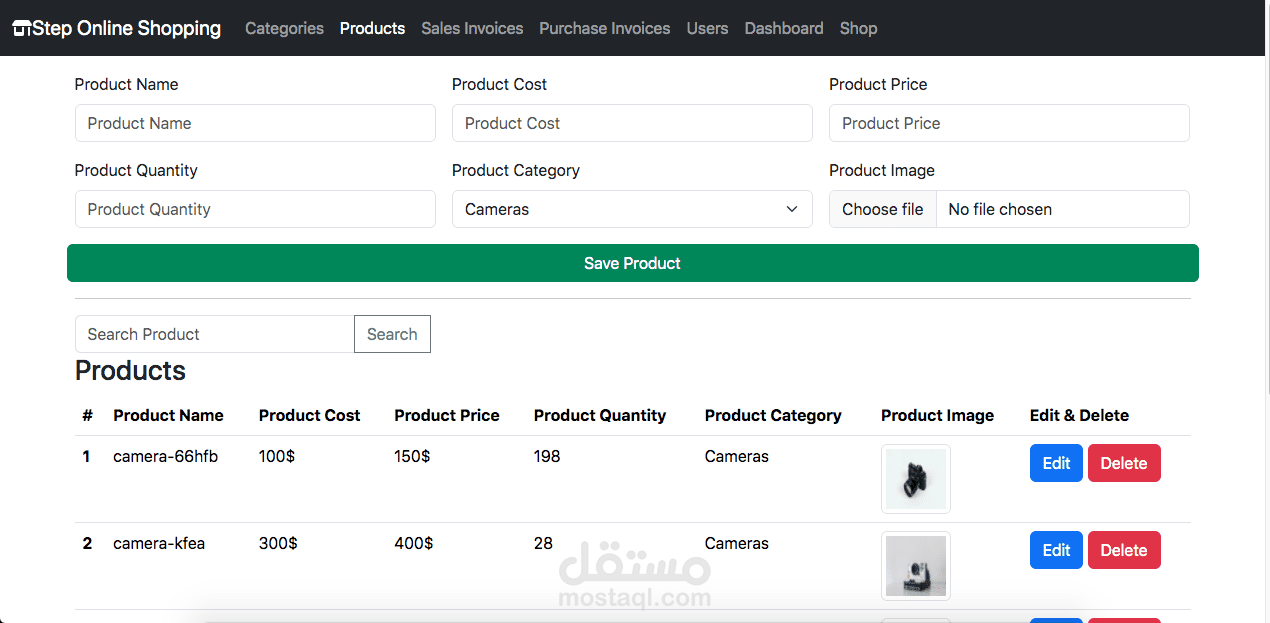Viewport: 1270px width, 623px height.
Task: Click into the Product Cost field
Action: click(632, 123)
